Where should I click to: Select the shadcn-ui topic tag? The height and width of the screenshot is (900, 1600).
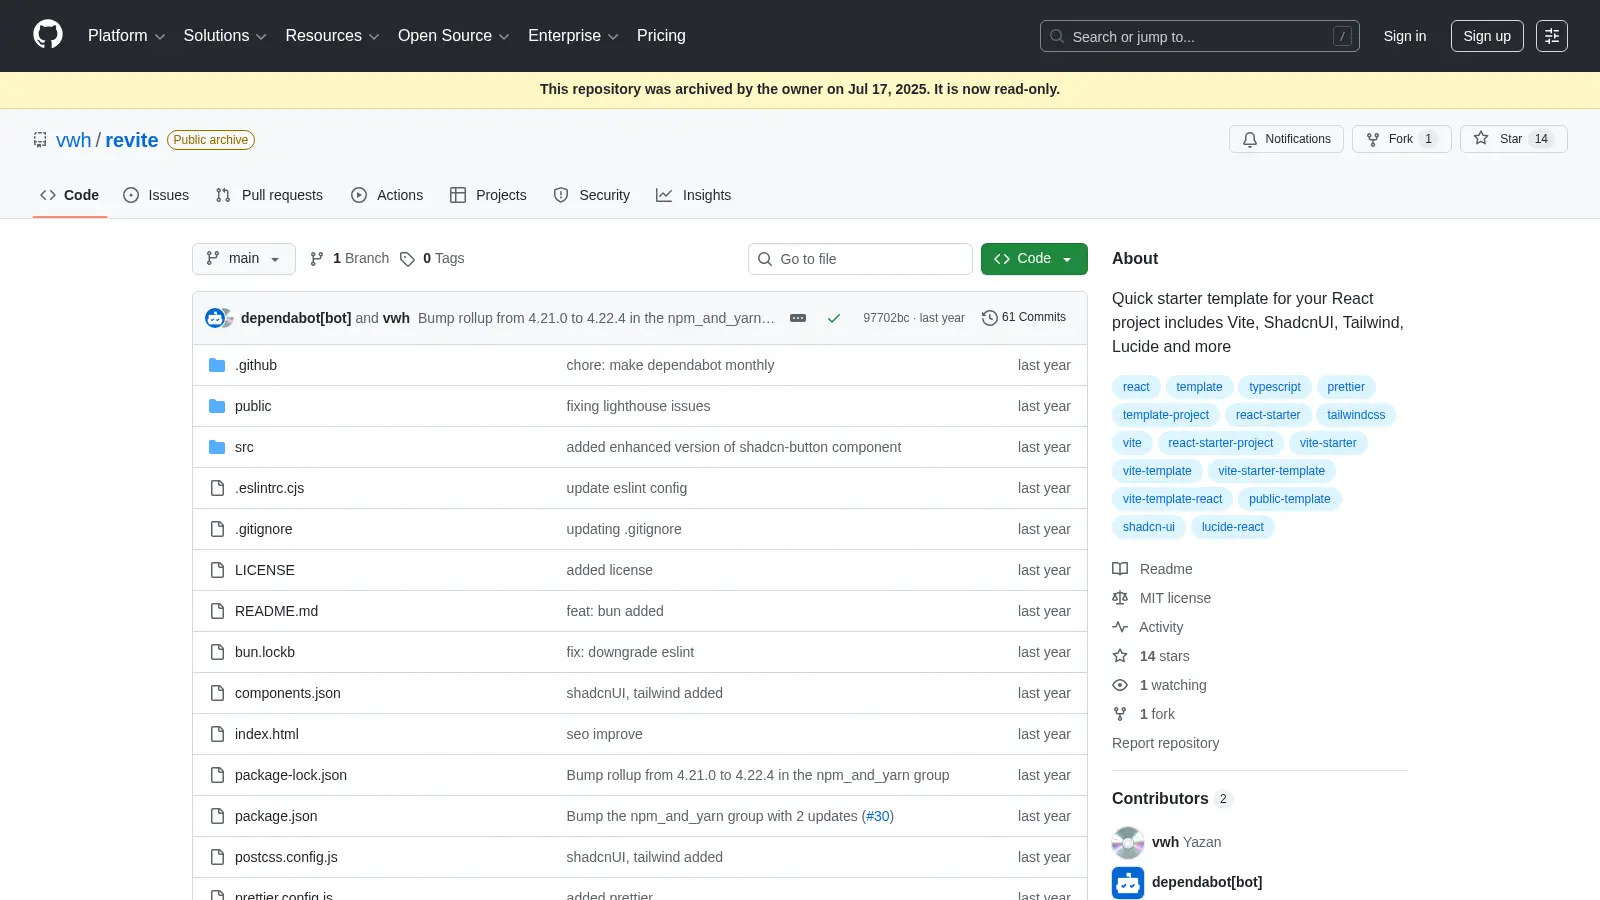(x=1149, y=527)
